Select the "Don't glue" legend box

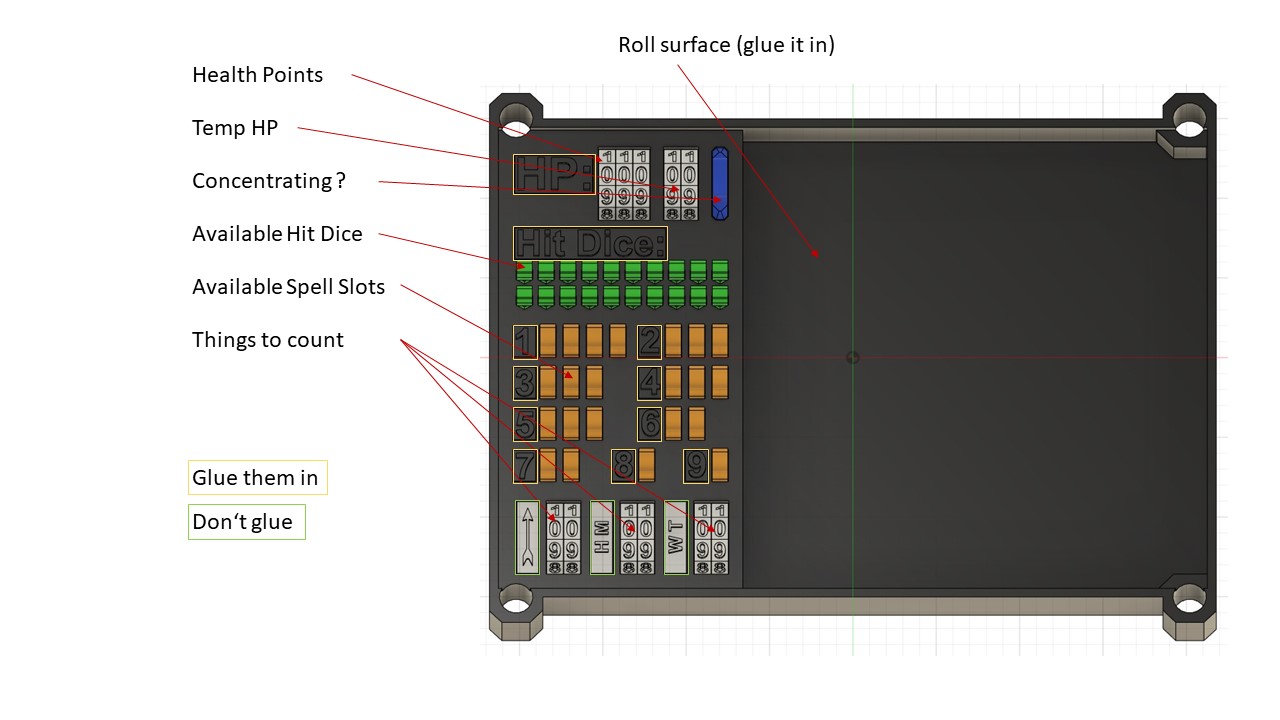(x=246, y=522)
